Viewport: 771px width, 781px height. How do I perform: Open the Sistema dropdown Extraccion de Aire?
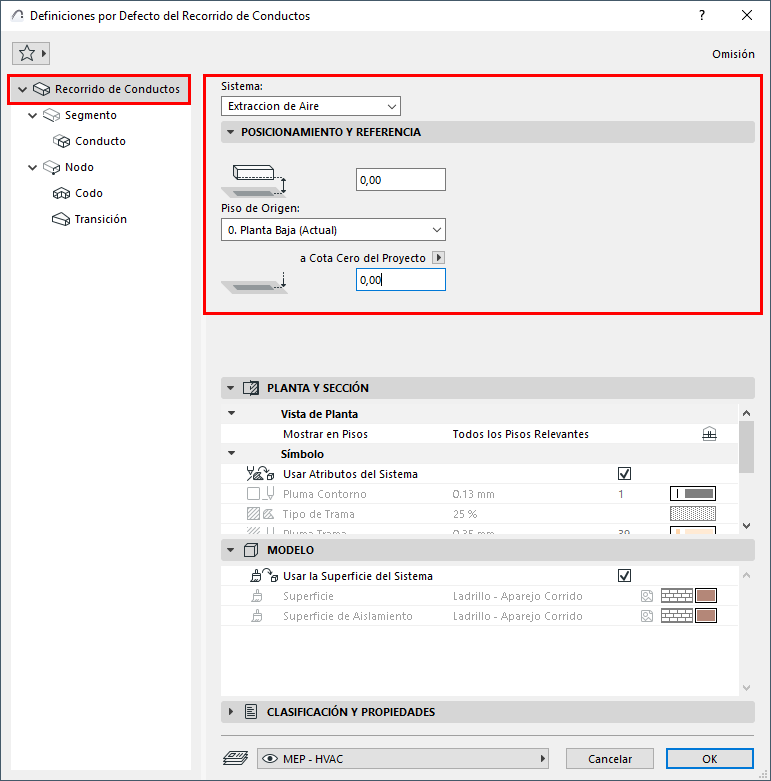coord(311,106)
